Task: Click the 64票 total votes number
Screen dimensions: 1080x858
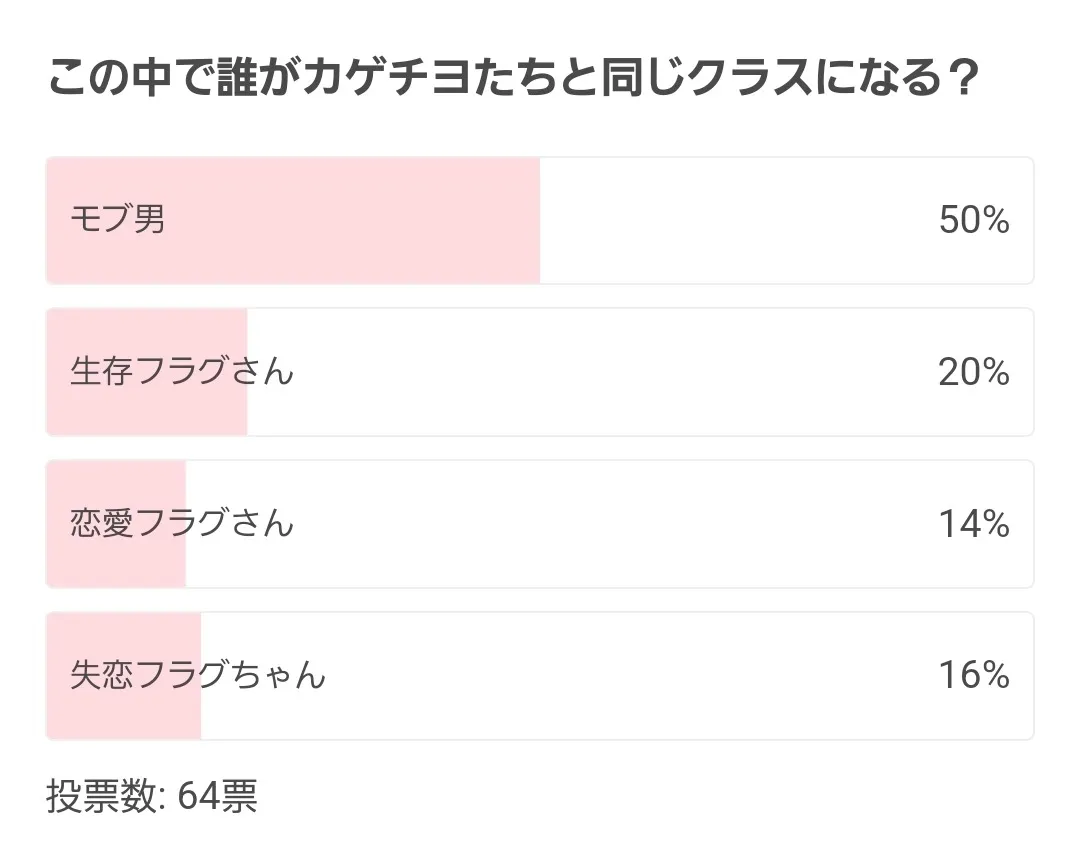Action: point(217,797)
